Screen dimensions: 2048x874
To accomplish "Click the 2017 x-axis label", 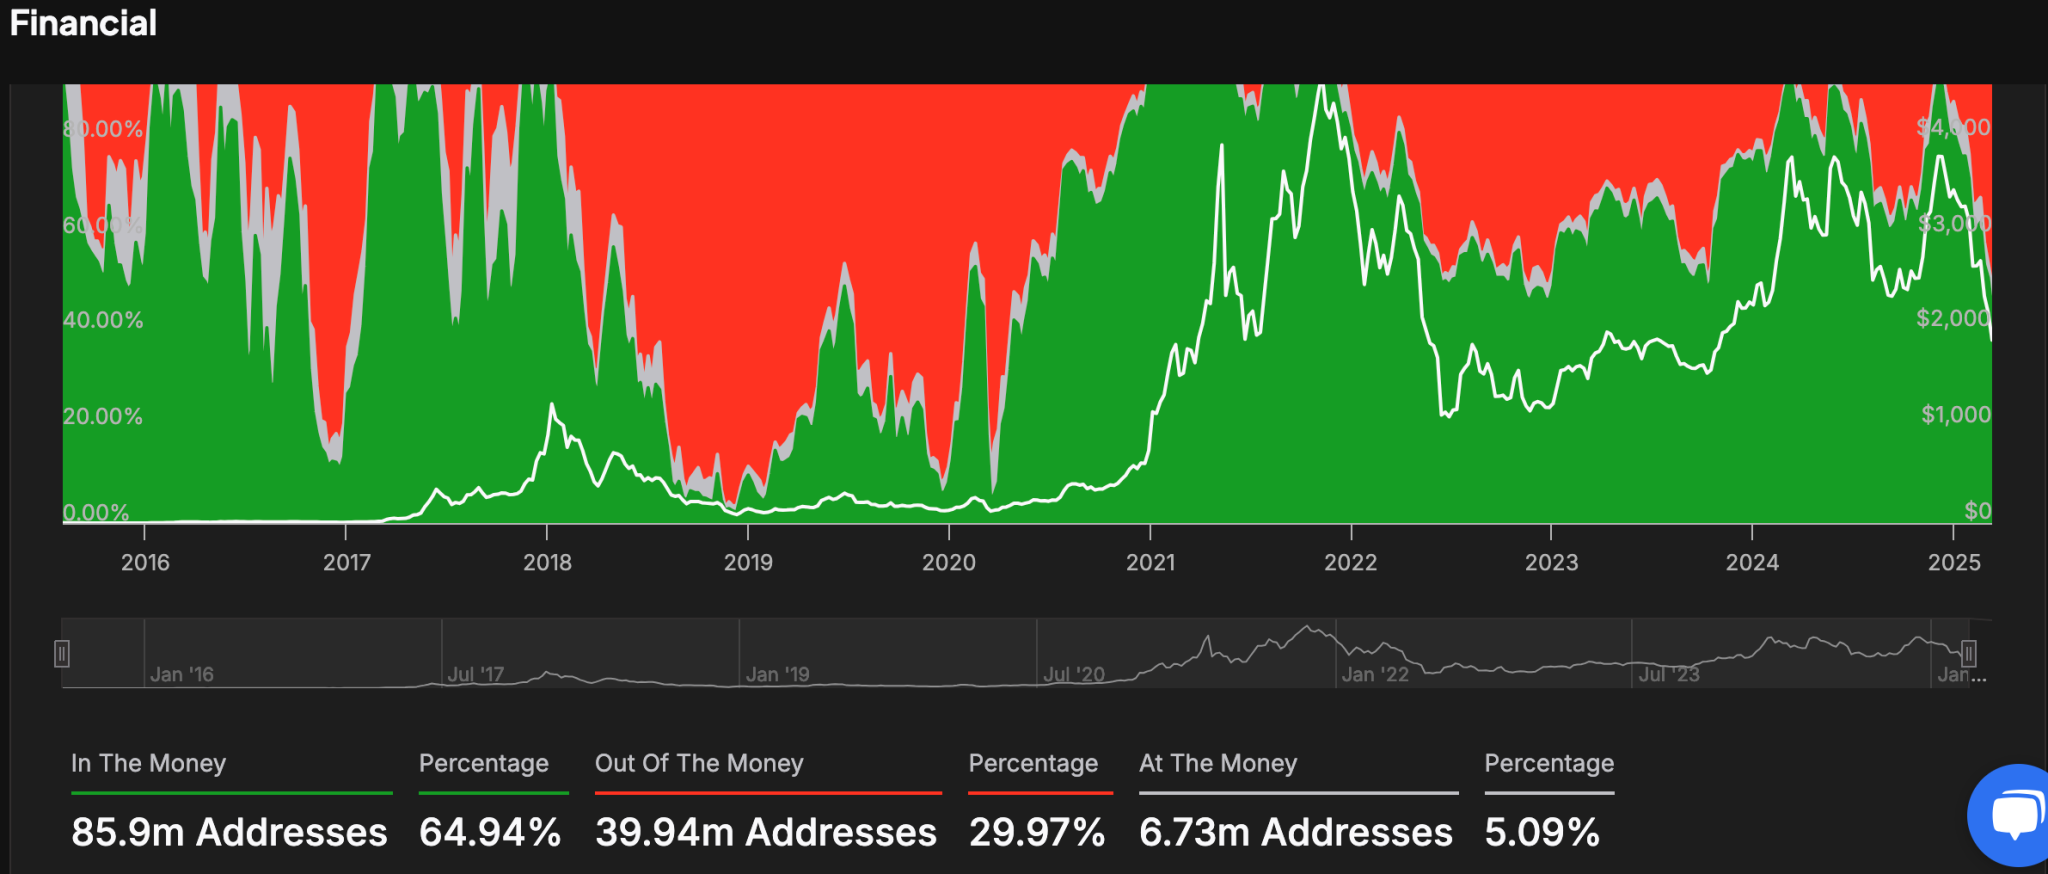I will pyautogui.click(x=346, y=562).
